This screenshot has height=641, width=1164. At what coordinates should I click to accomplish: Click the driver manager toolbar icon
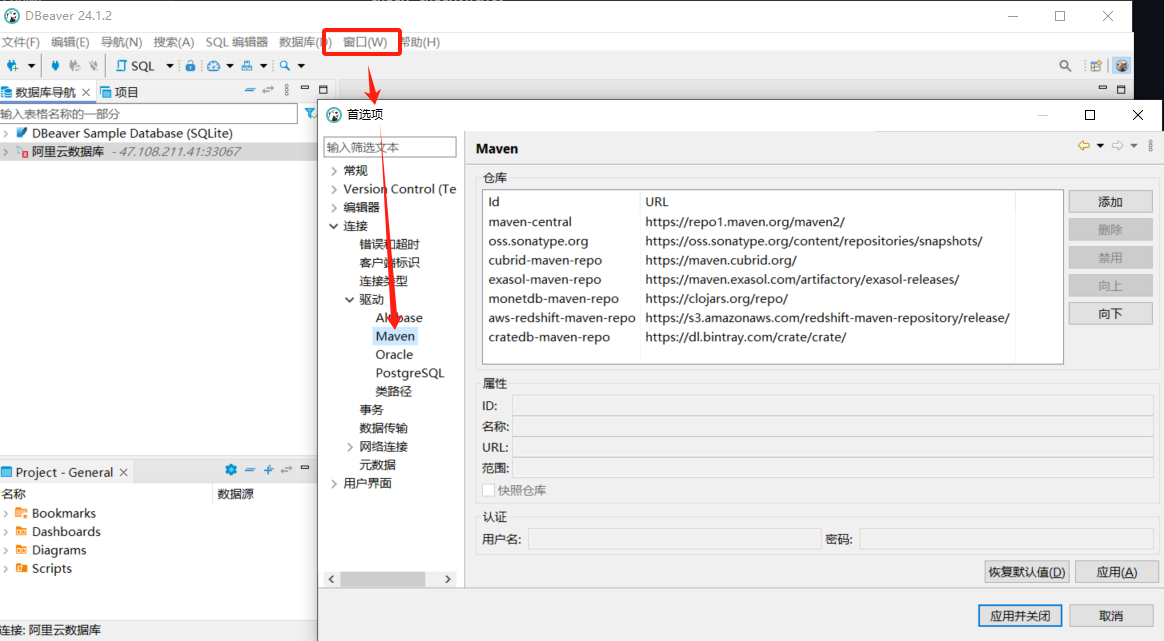247,65
